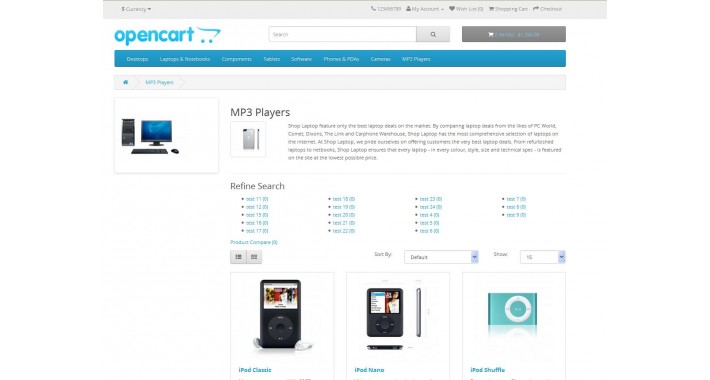
Task: Open the iPod Shuffle product title
Action: coord(488,370)
